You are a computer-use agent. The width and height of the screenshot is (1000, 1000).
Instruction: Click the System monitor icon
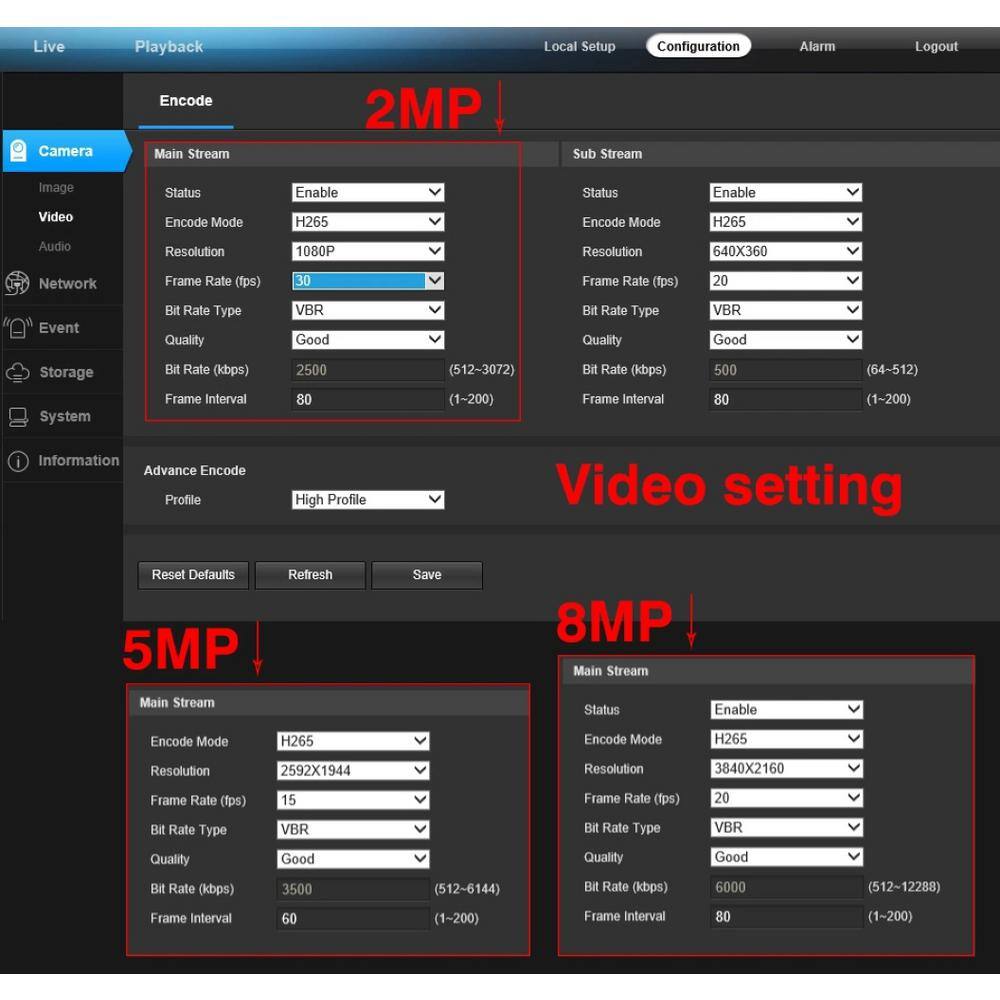[18, 417]
